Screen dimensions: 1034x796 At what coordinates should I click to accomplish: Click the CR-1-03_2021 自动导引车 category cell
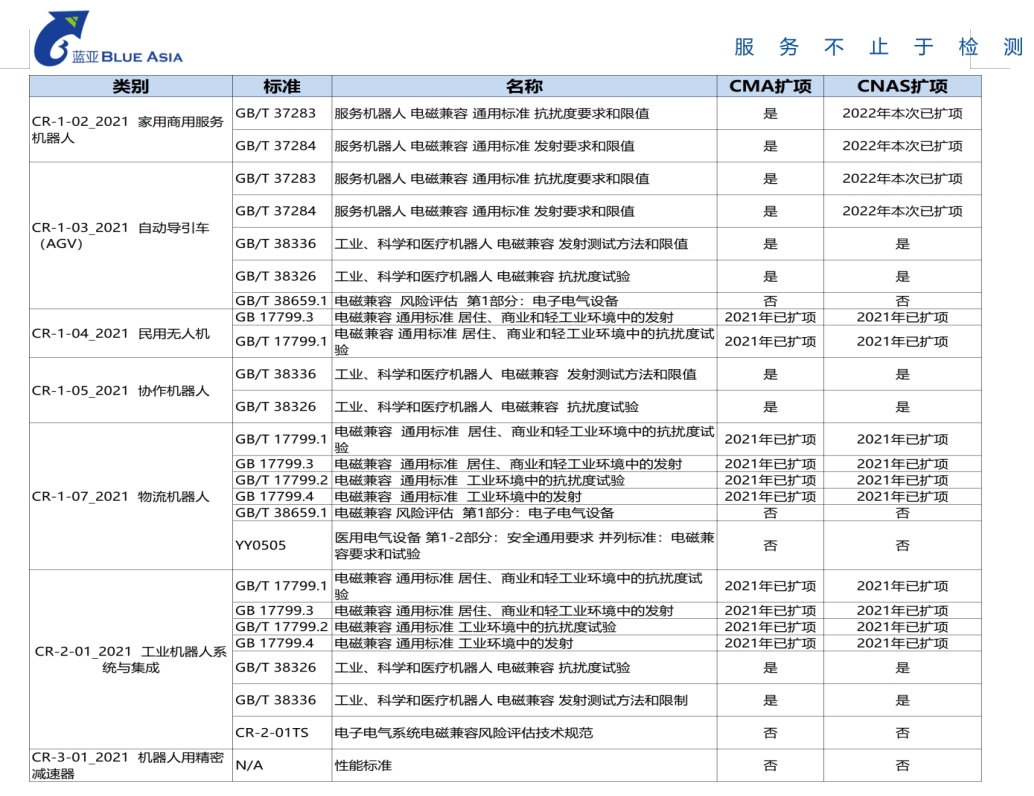pyautogui.click(x=121, y=235)
